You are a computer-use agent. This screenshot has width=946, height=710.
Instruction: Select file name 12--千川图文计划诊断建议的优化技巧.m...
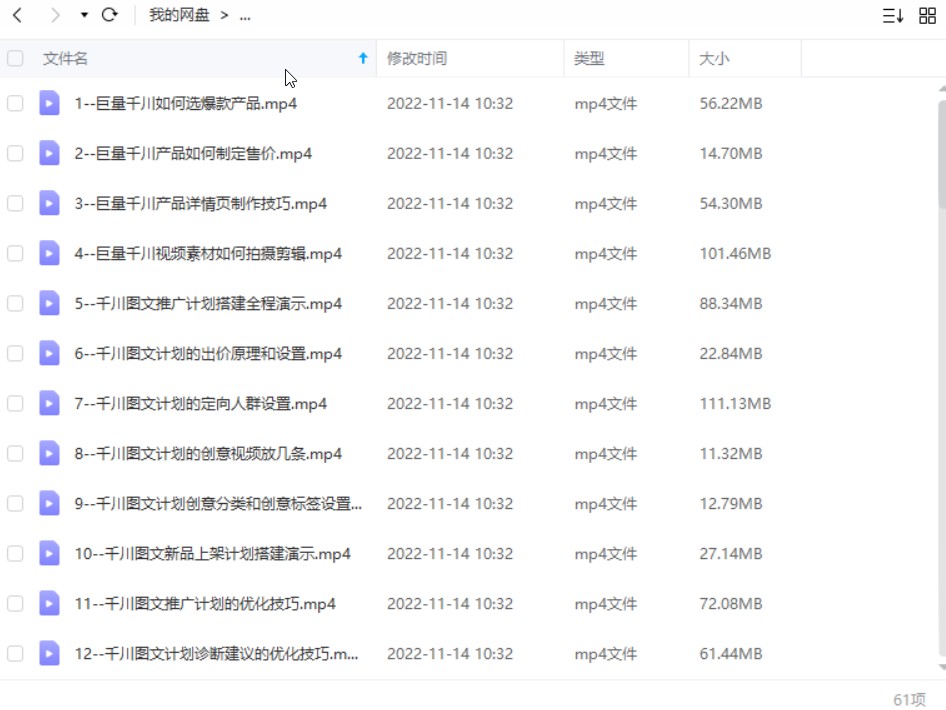(216, 655)
